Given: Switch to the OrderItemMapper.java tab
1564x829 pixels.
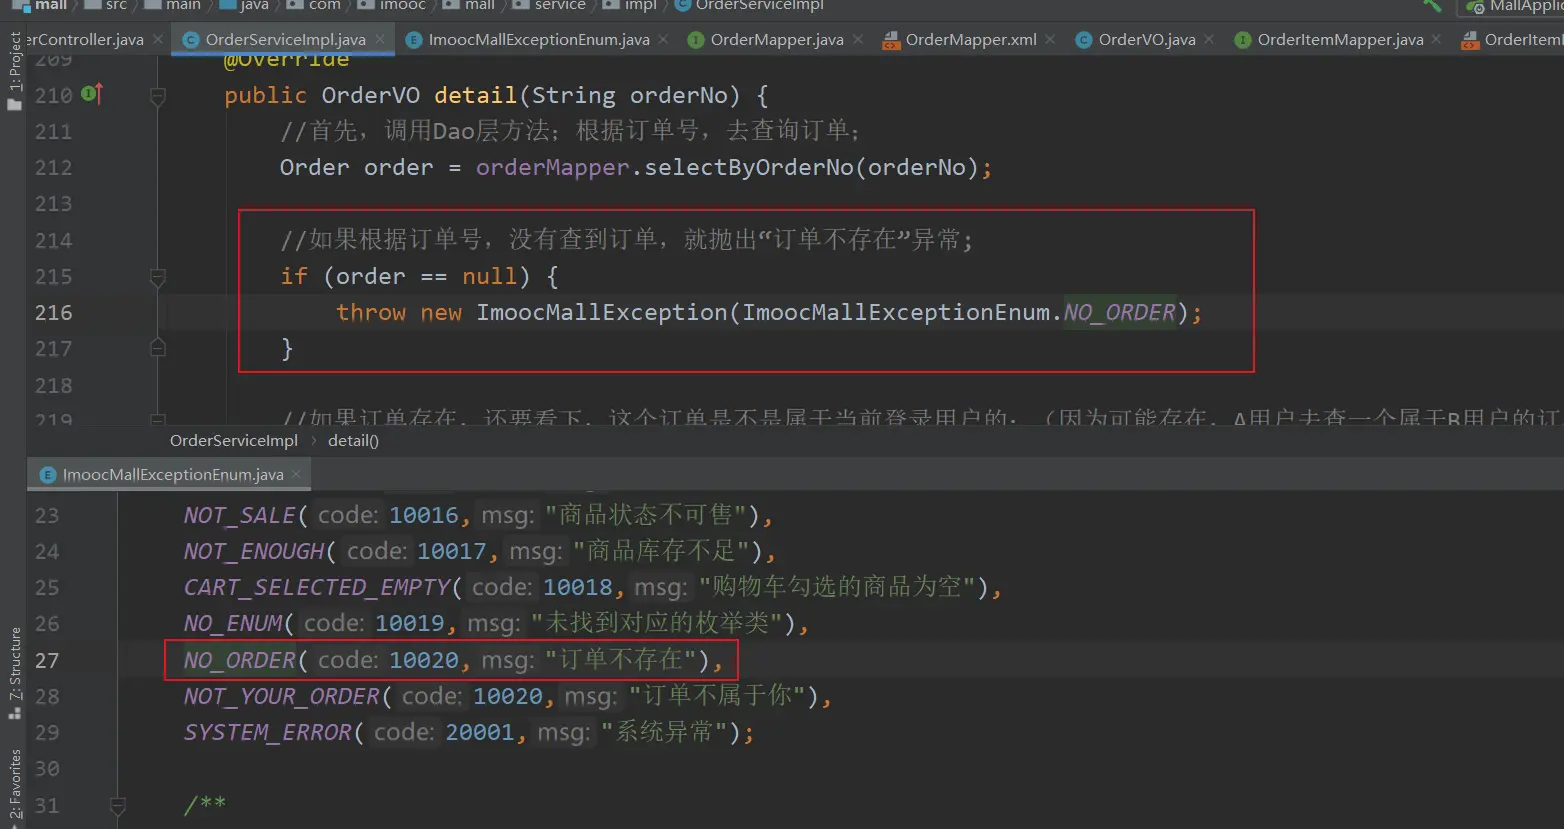Looking at the screenshot, I should tap(1339, 40).
